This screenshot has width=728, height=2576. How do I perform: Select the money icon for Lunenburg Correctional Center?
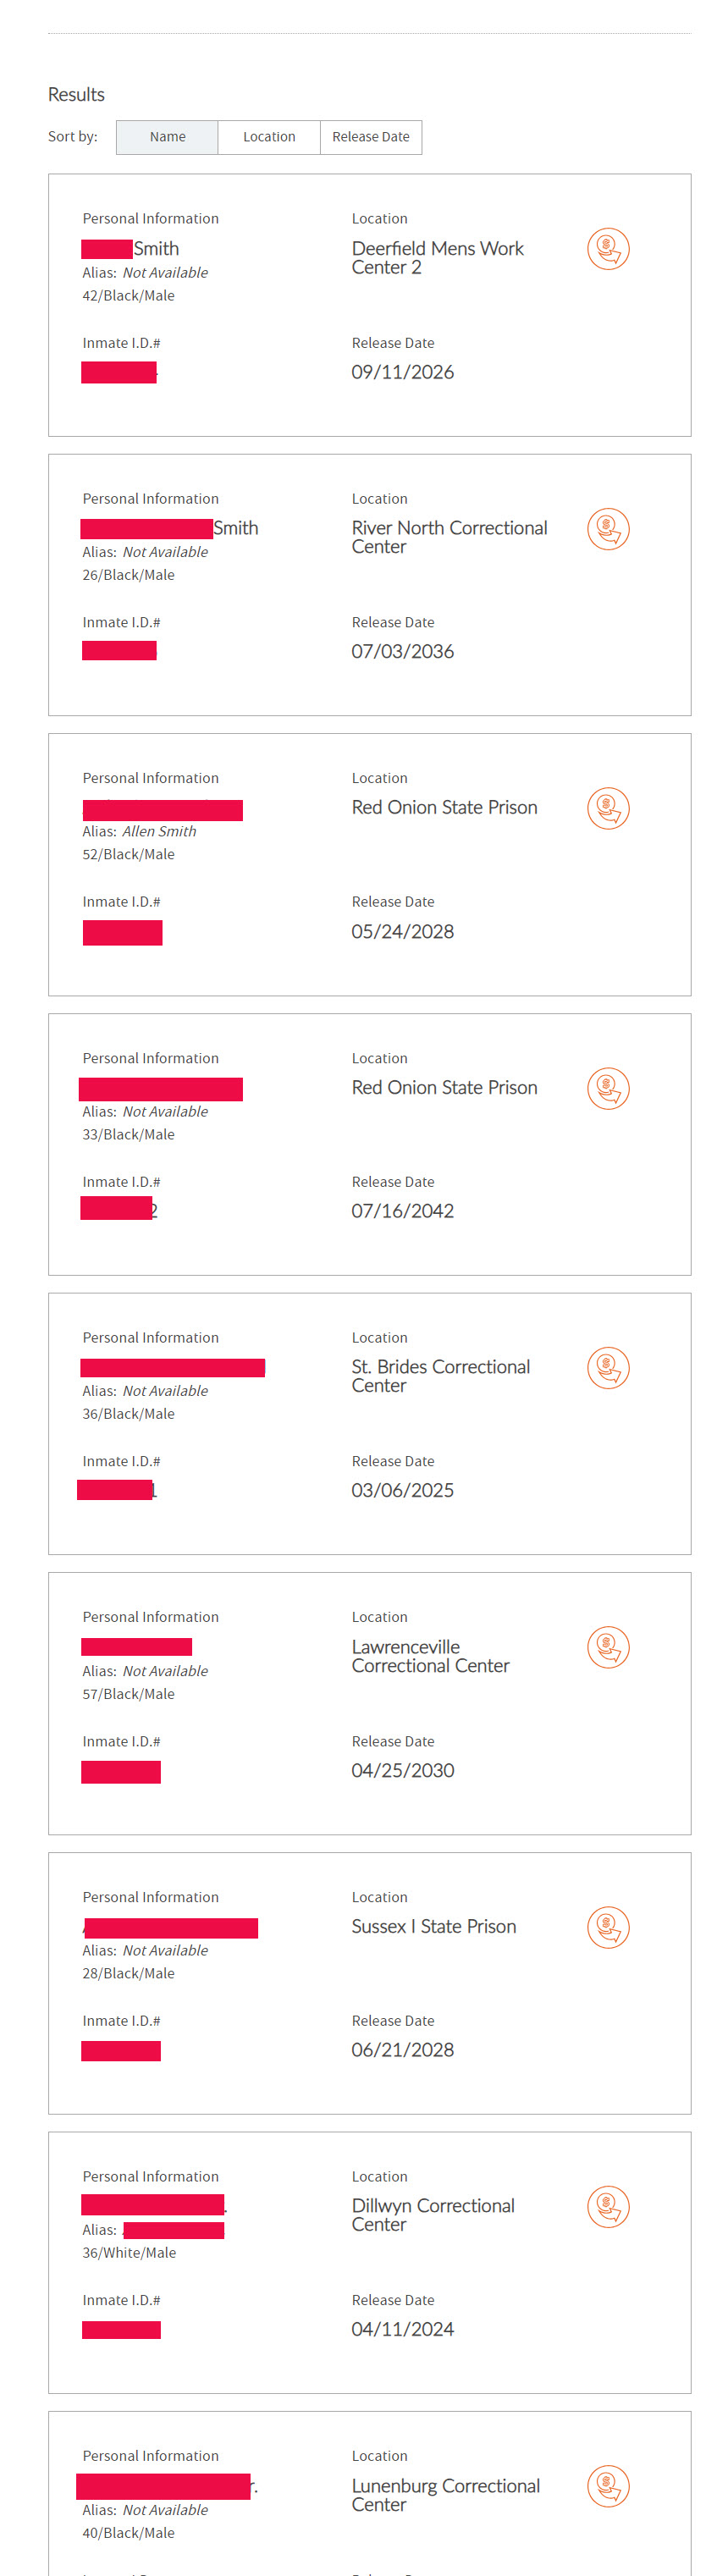[x=608, y=2486]
